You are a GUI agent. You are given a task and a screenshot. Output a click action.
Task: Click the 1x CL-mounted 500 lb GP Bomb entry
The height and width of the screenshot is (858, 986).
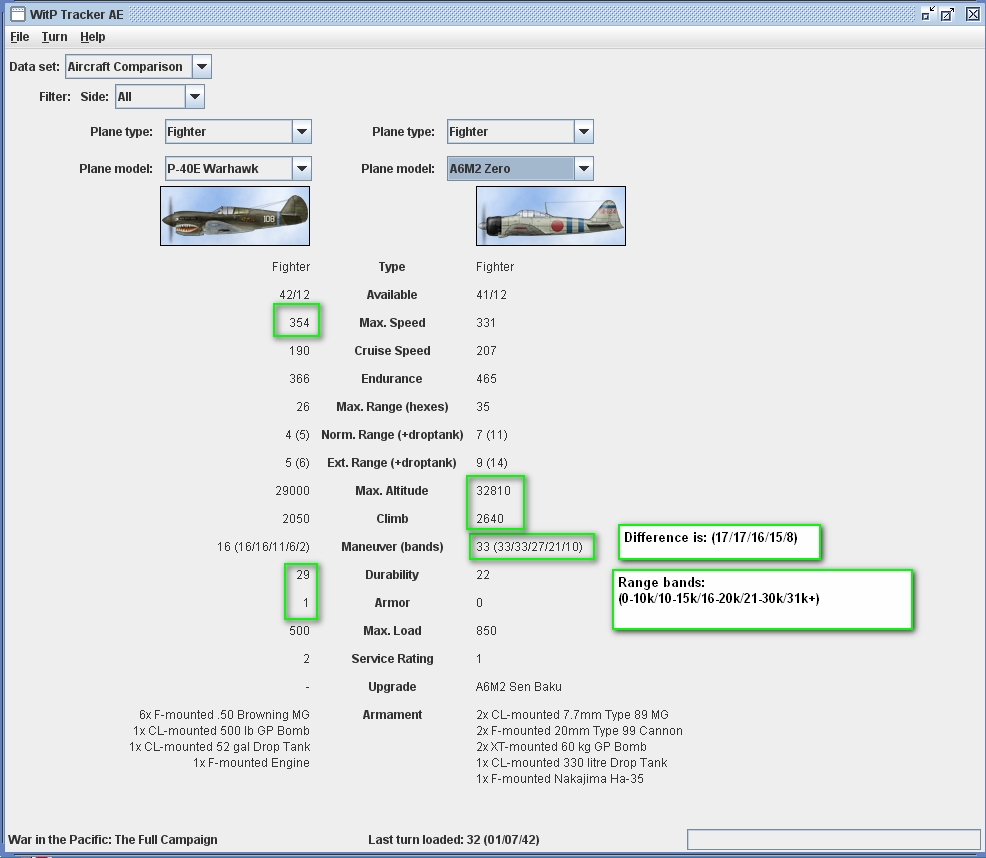(x=221, y=730)
